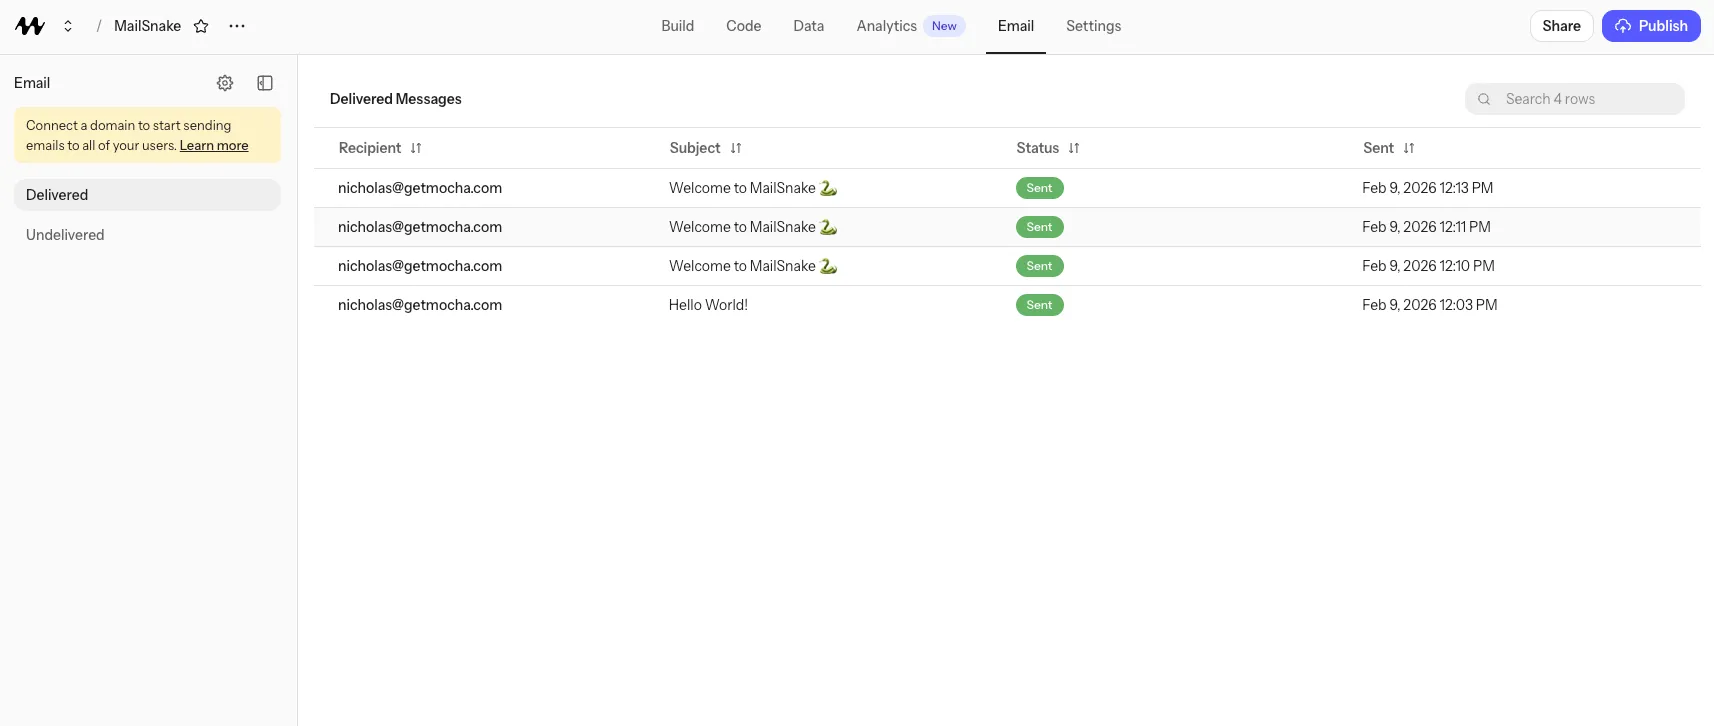
Task: Open the Hello World! subject
Action: (x=708, y=305)
